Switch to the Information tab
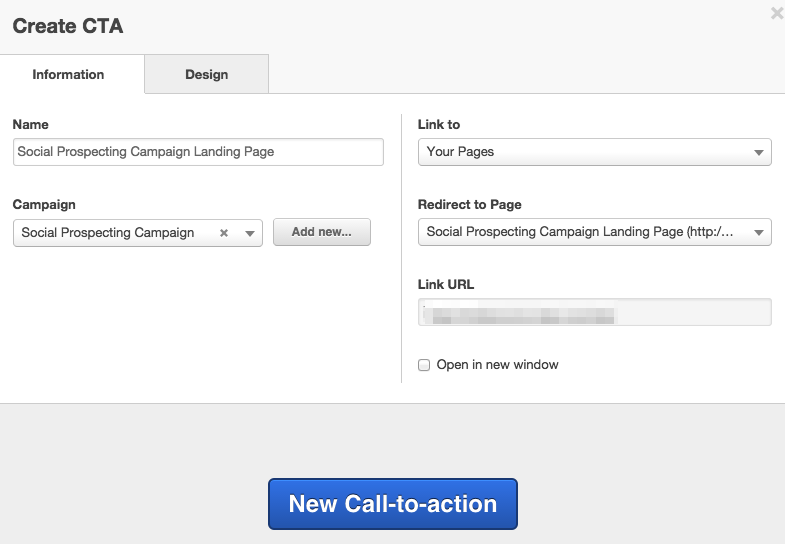785x544 pixels. point(68,74)
